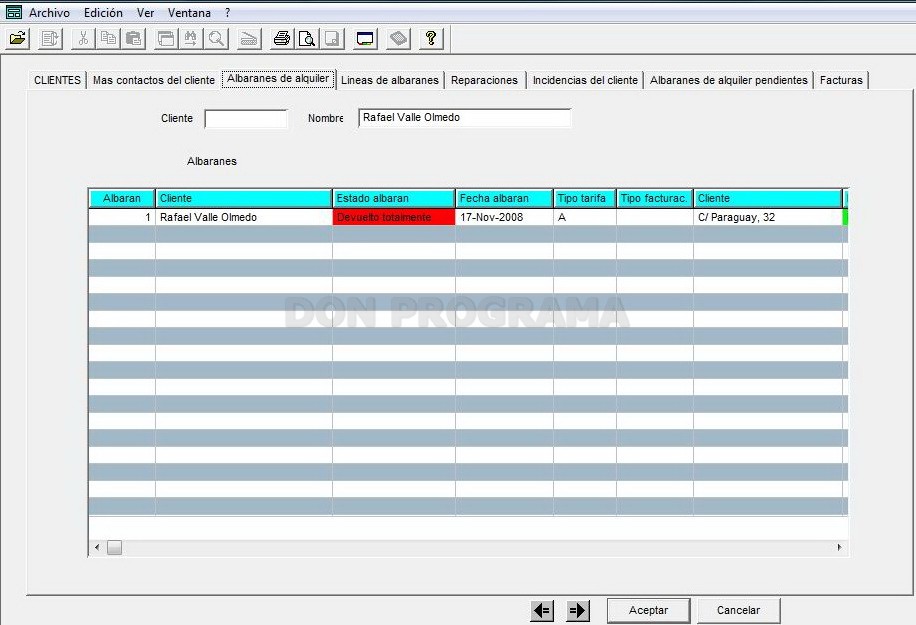Click the Cancelar button
916x625 pixels.
[x=738, y=610]
